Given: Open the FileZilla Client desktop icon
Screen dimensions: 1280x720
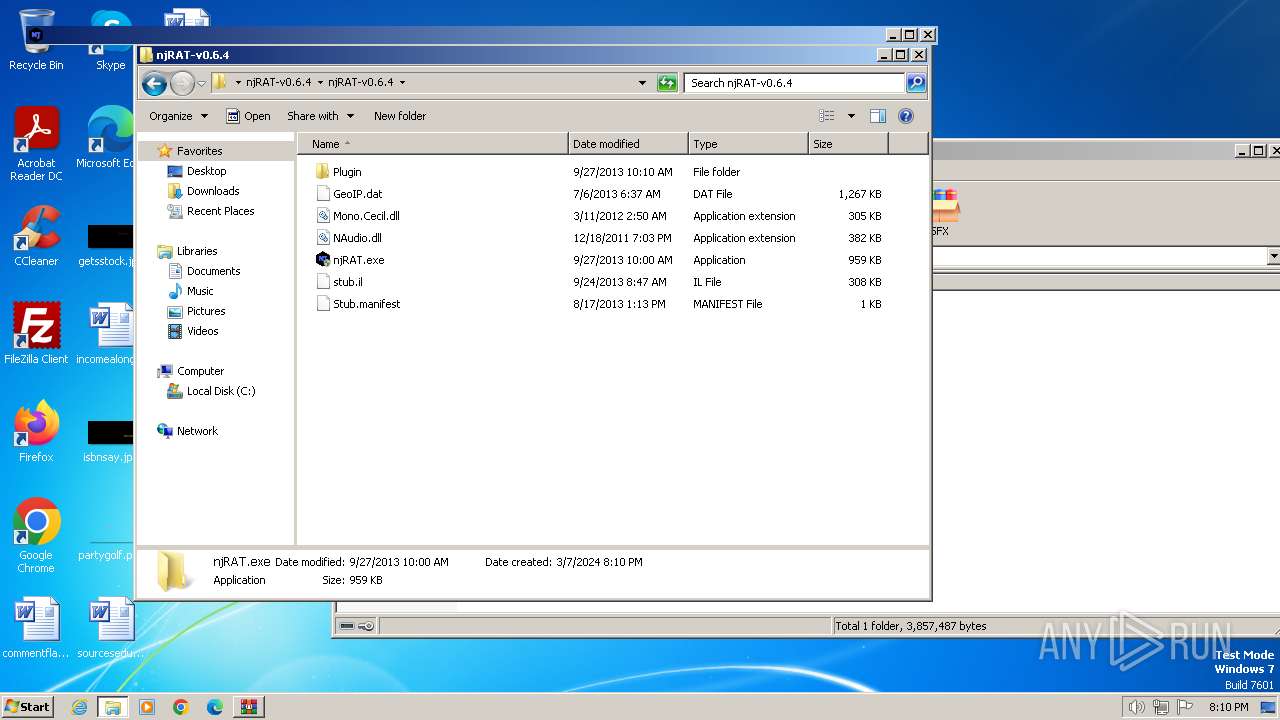Looking at the screenshot, I should [36, 334].
